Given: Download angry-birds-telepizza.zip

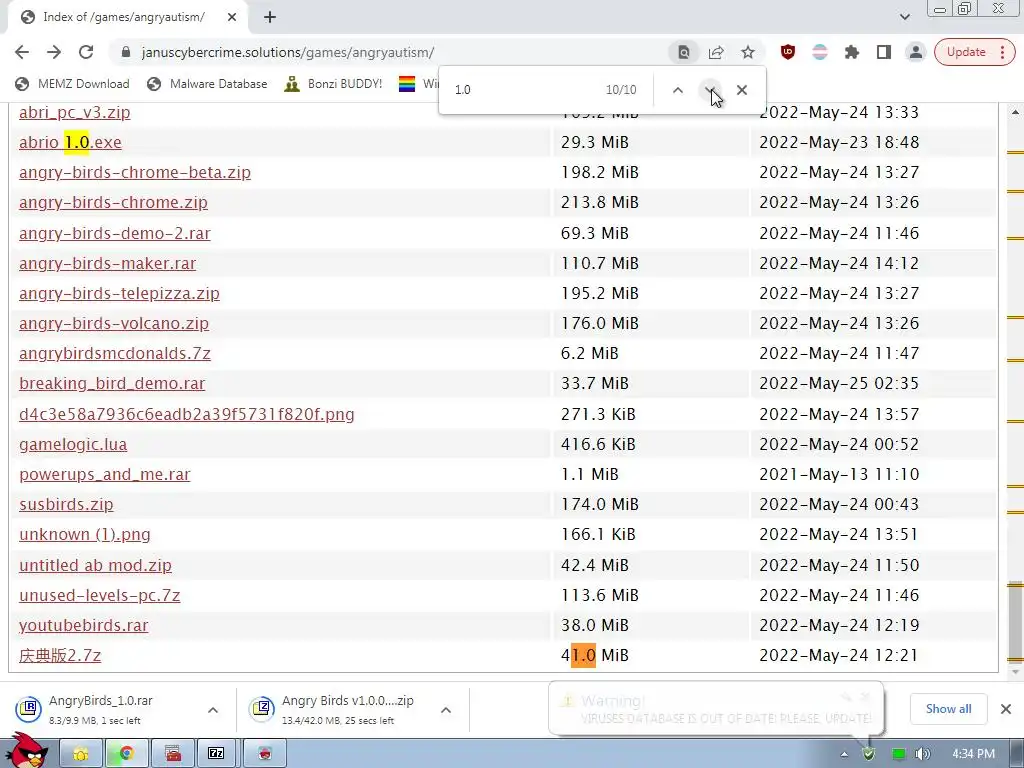Looking at the screenshot, I should [x=120, y=293].
